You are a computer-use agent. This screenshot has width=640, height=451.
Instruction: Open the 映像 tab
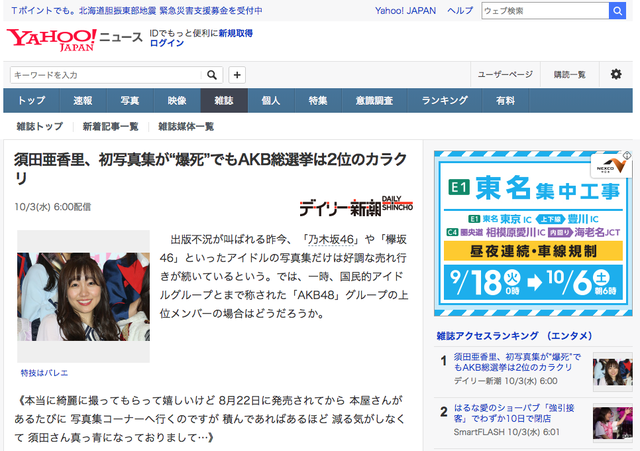click(x=177, y=100)
